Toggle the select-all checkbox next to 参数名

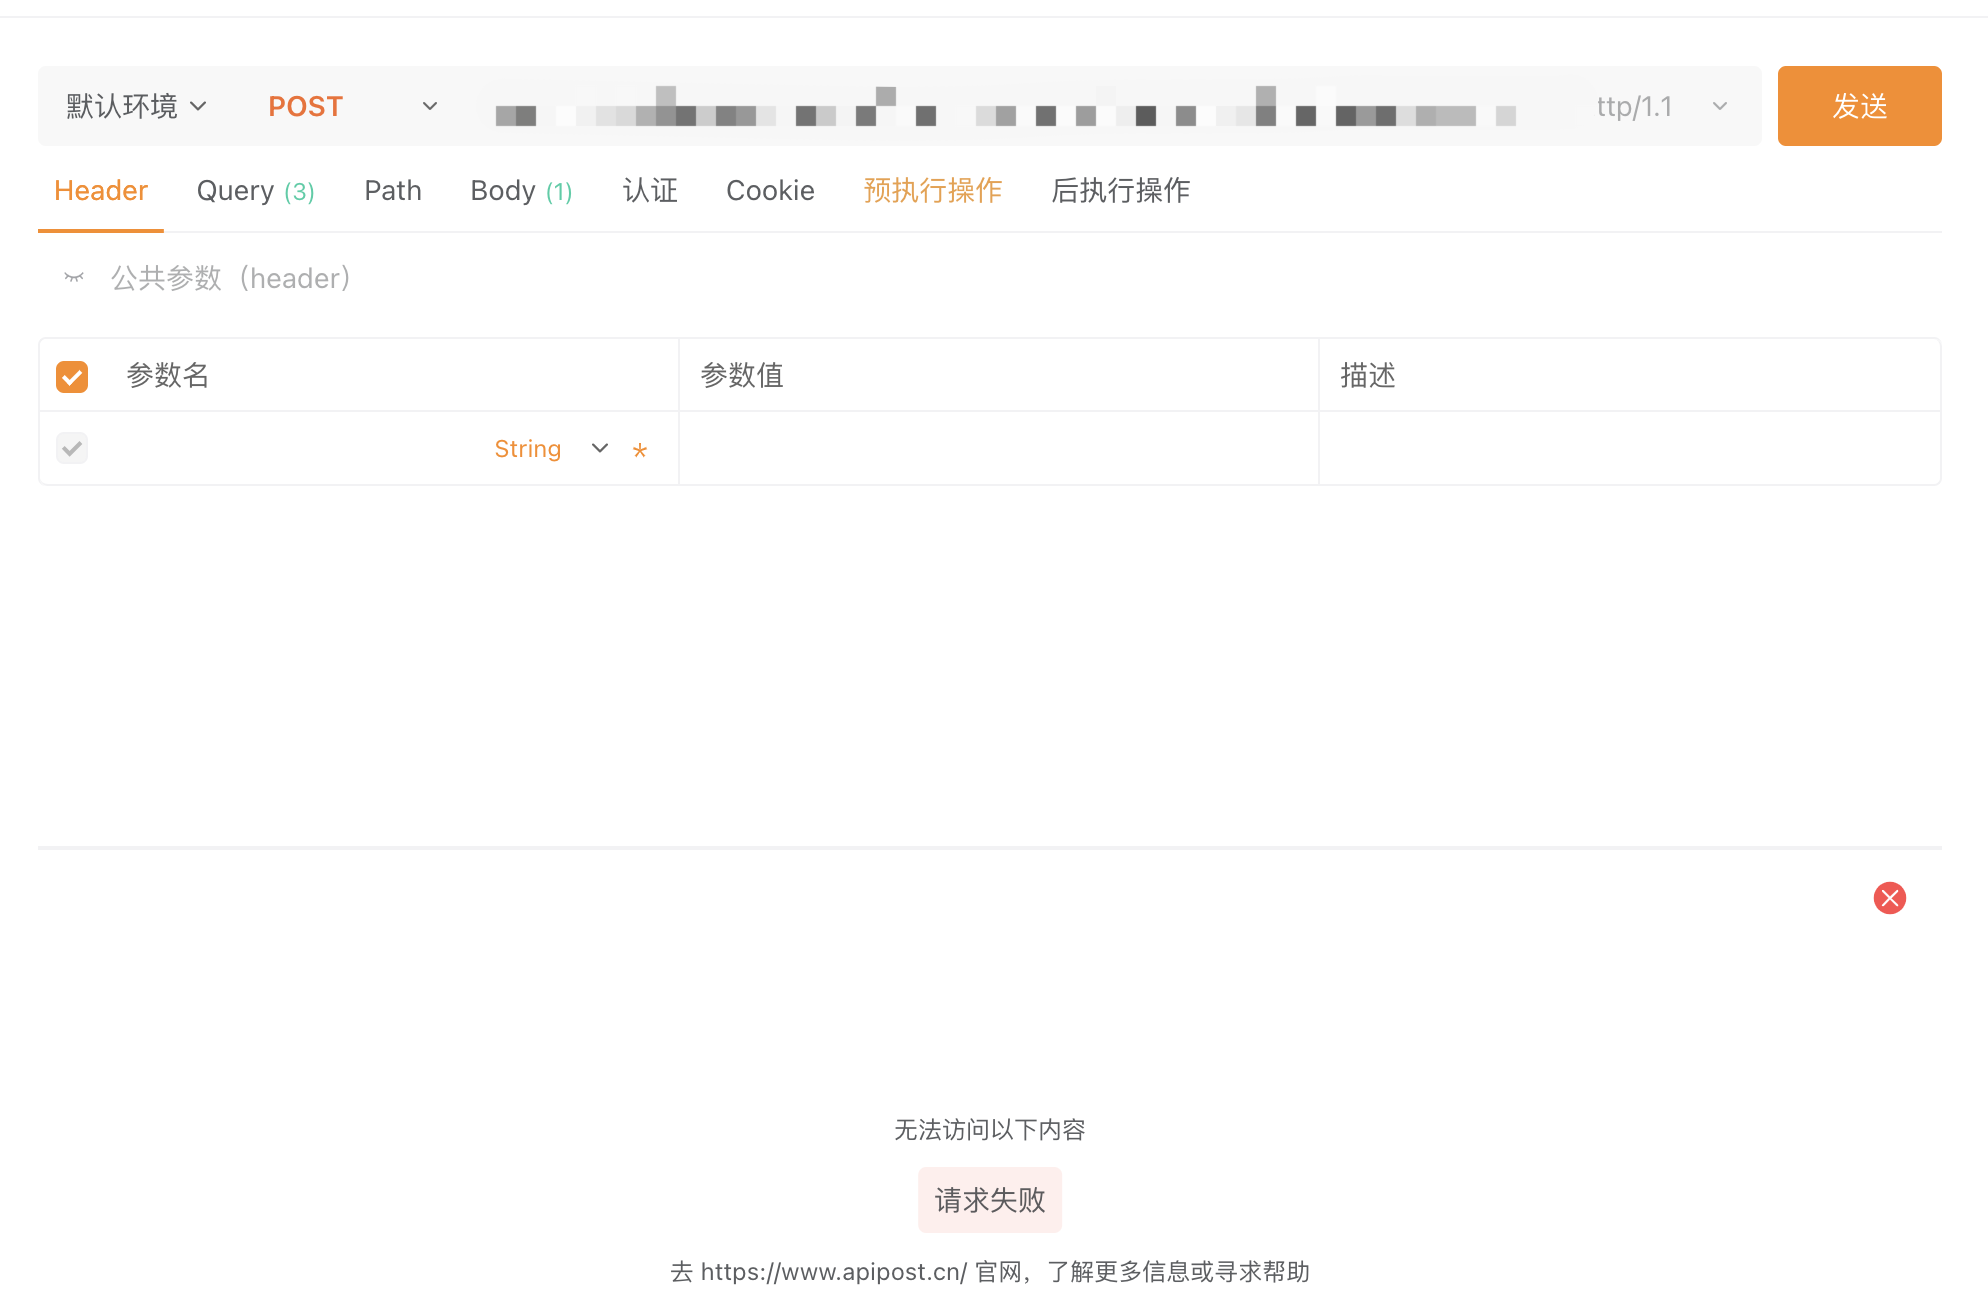pos(72,377)
